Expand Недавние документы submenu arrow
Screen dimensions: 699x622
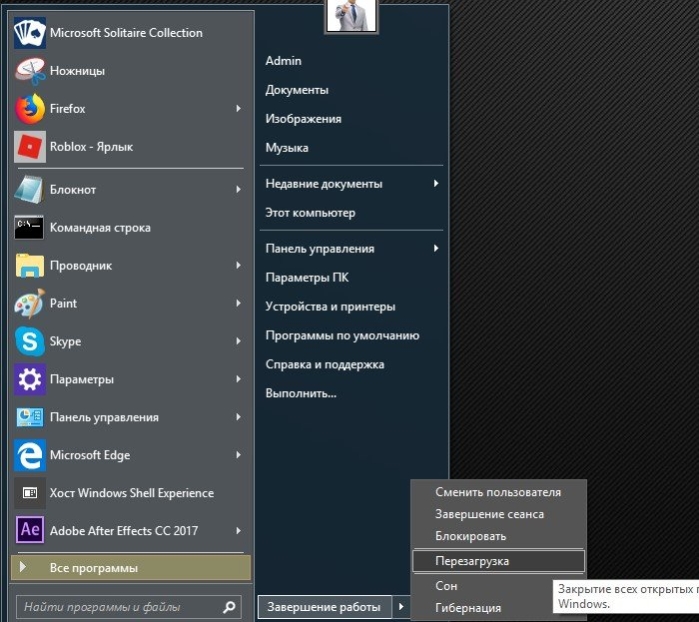pyautogui.click(x=436, y=183)
